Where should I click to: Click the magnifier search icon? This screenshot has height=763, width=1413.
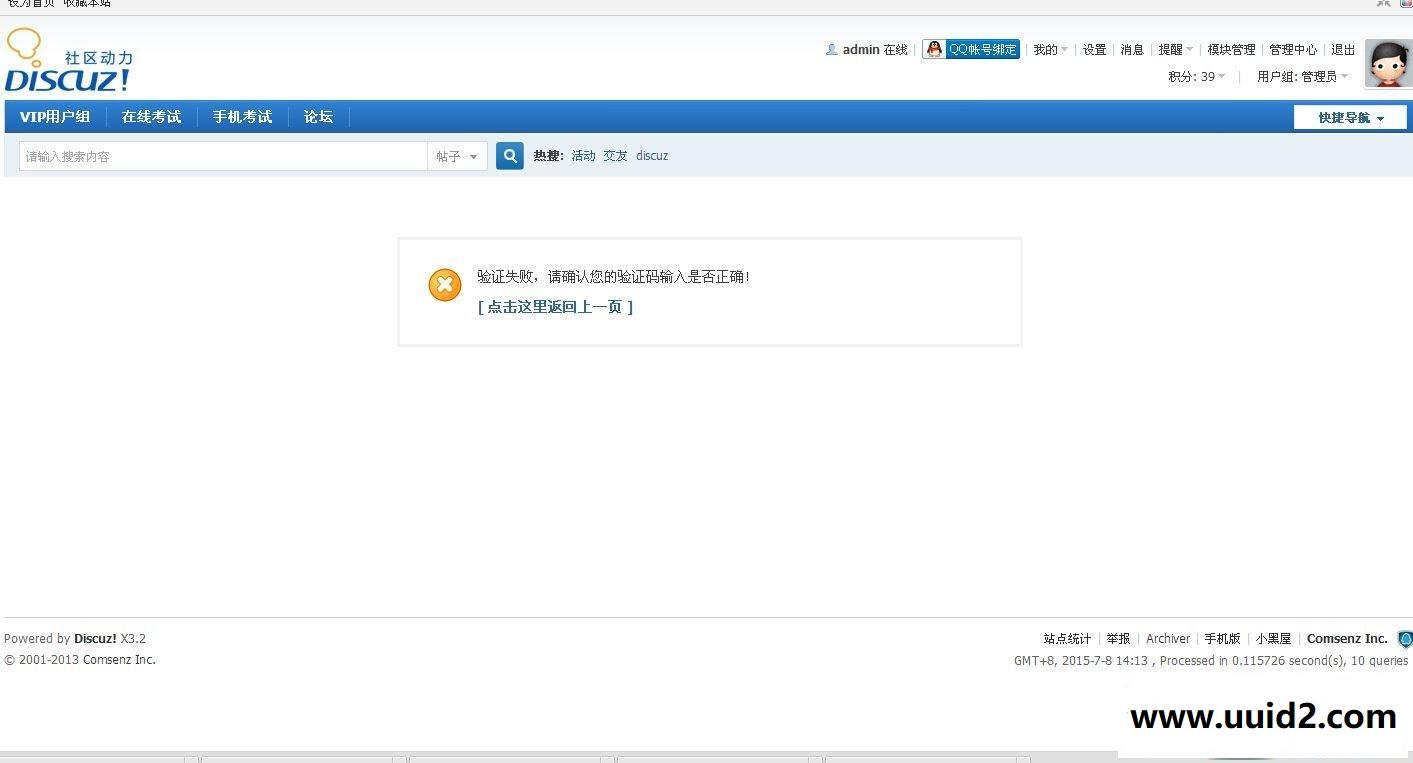[x=509, y=155]
